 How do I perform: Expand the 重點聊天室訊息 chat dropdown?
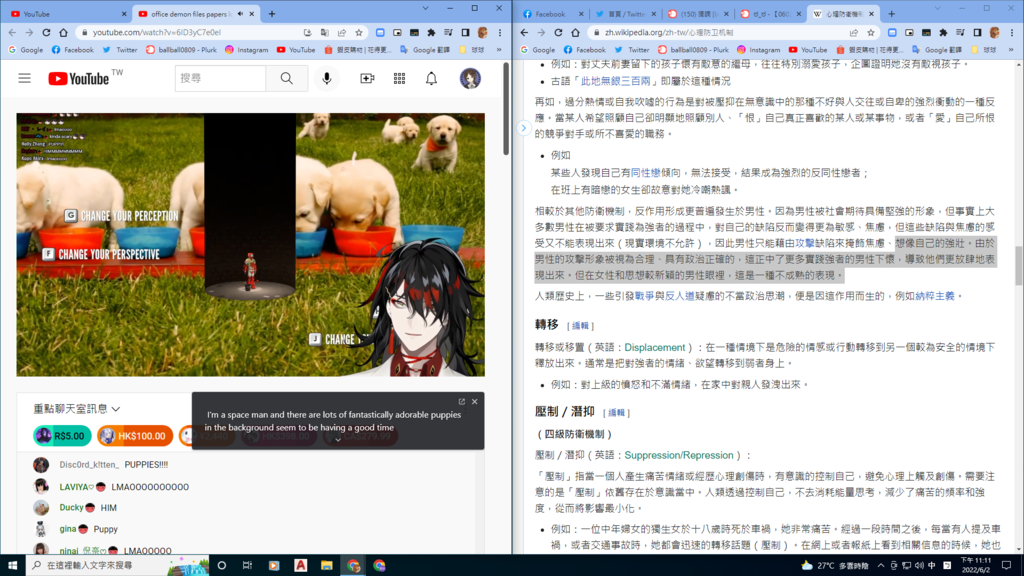(x=77, y=409)
